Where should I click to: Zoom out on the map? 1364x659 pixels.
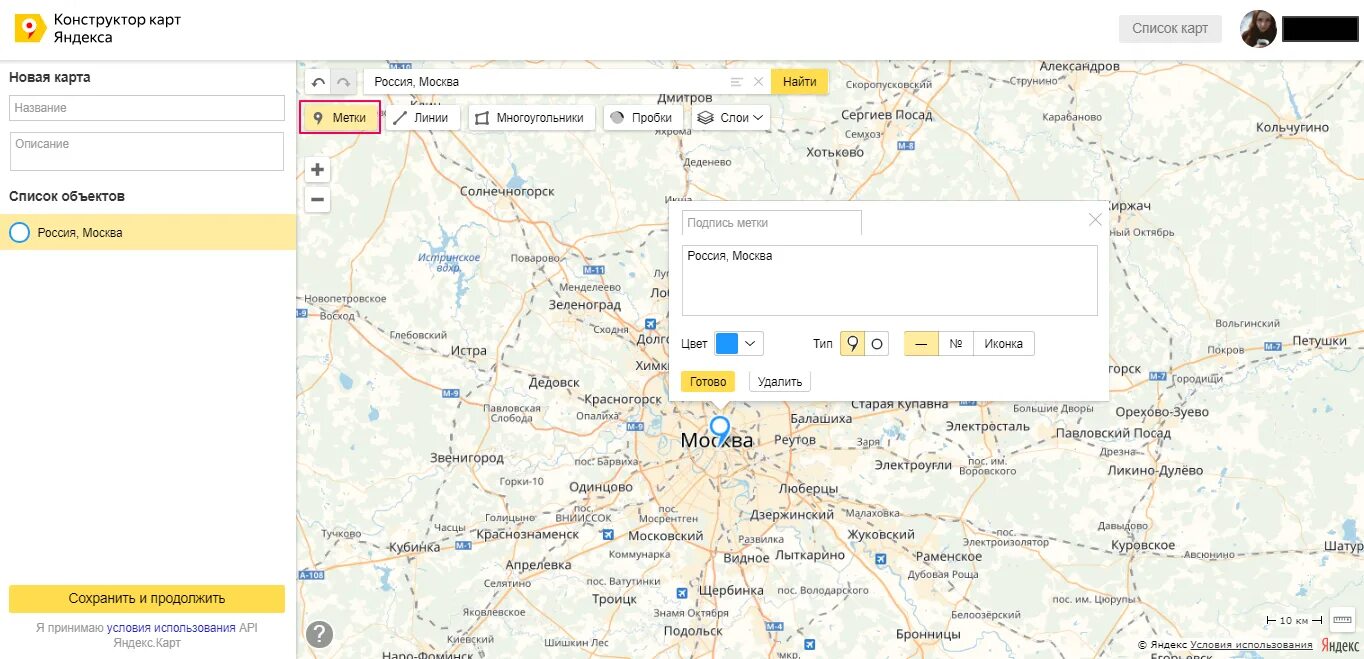point(317,200)
